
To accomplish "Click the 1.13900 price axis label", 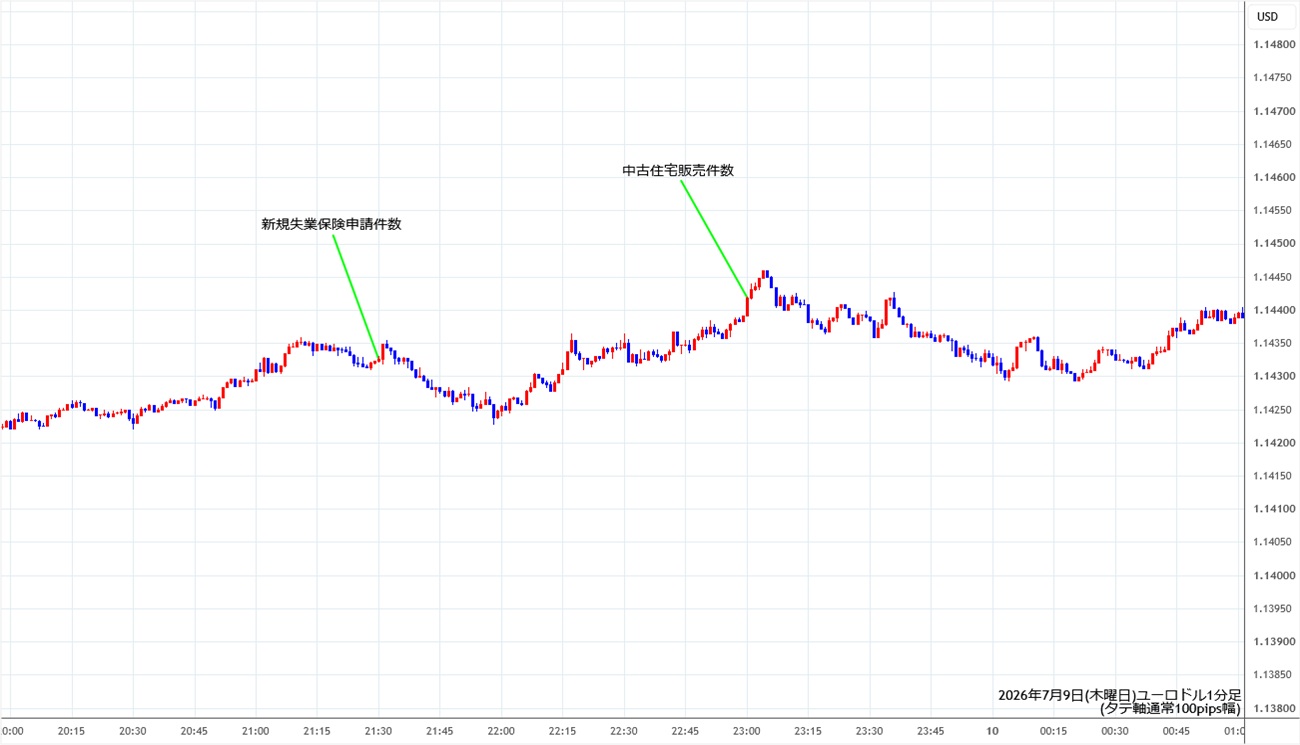I will 1273,641.
